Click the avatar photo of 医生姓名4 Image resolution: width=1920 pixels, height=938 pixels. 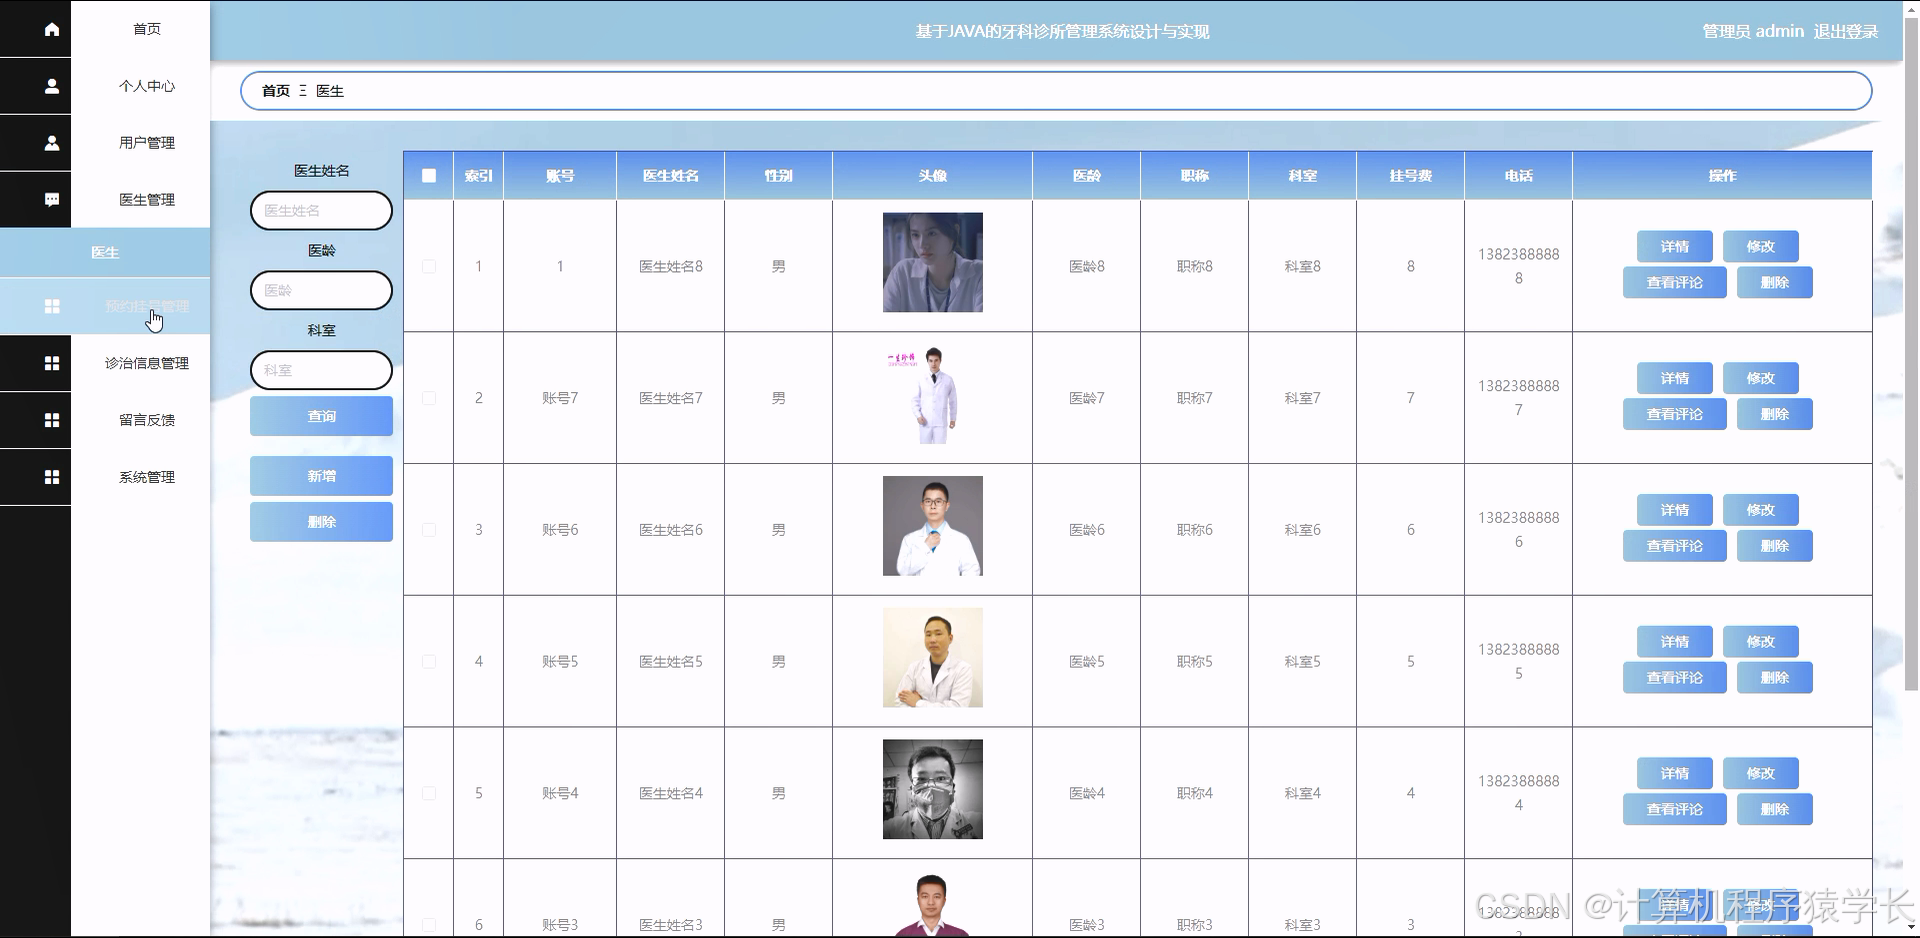tap(933, 789)
